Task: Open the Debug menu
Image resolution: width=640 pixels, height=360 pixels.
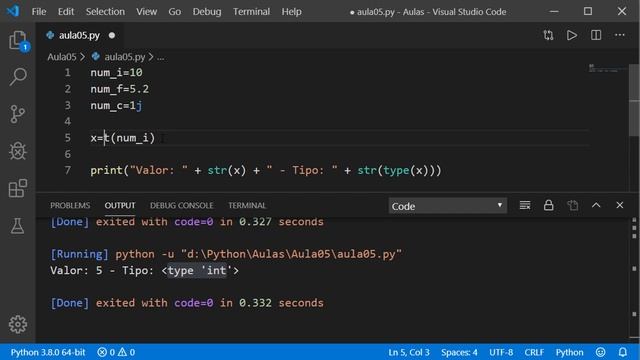Action: coord(207,11)
